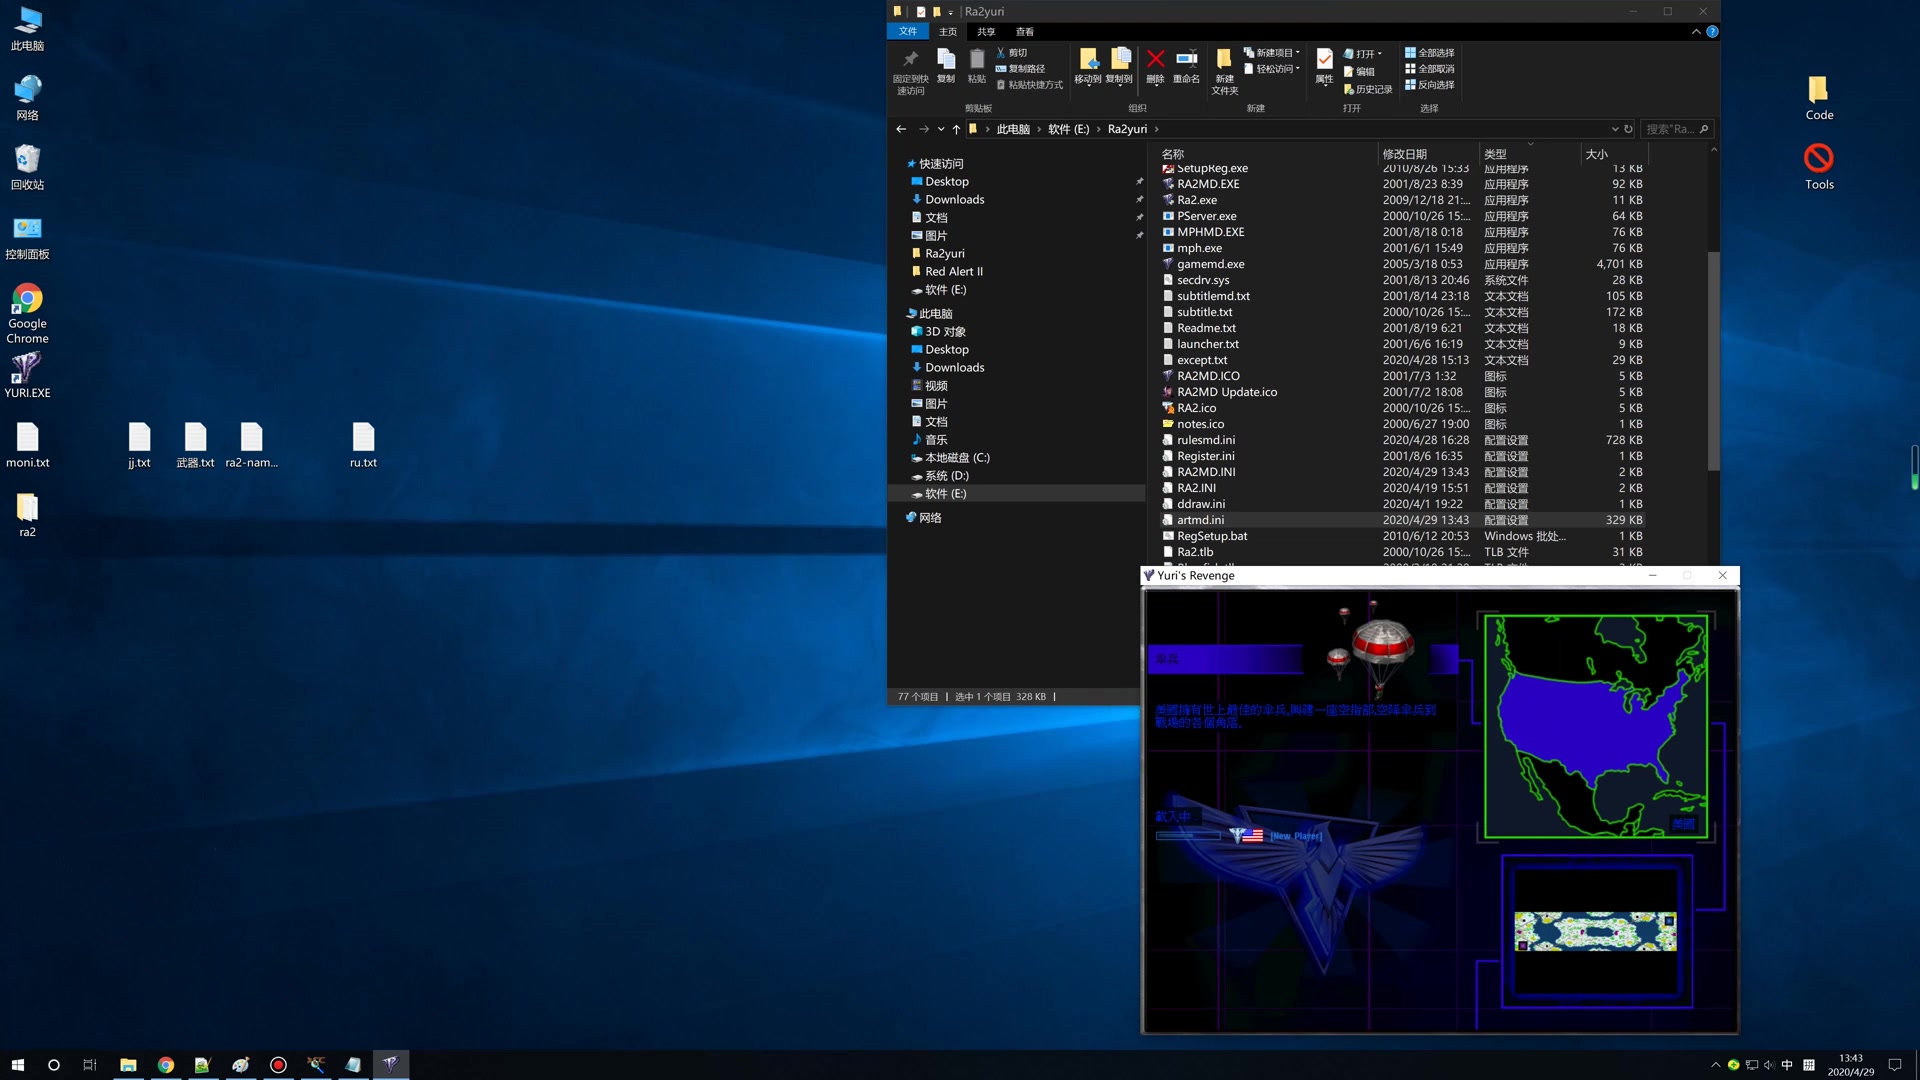Click the refresh icon in address bar
This screenshot has height=1080, width=1920.
tap(1629, 129)
